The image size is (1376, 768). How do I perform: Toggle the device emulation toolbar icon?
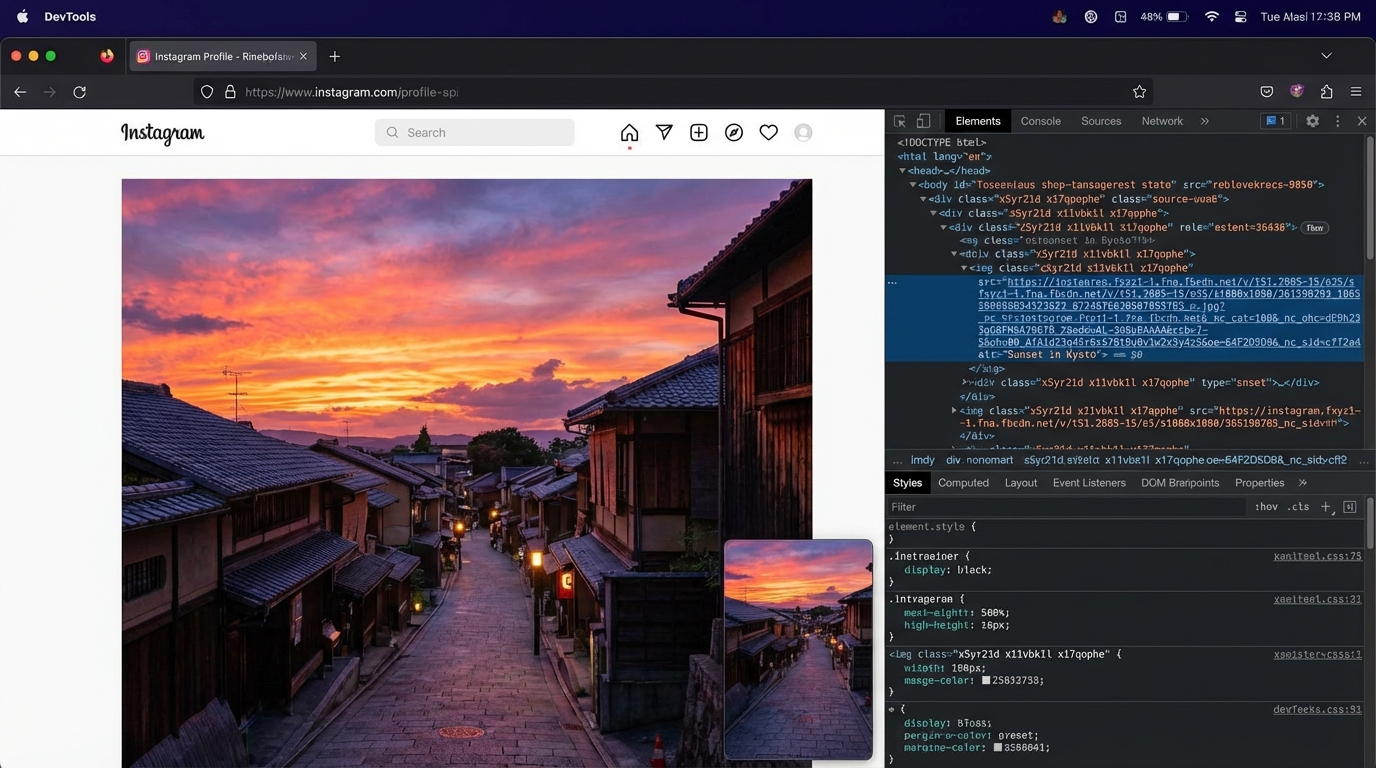(922, 120)
